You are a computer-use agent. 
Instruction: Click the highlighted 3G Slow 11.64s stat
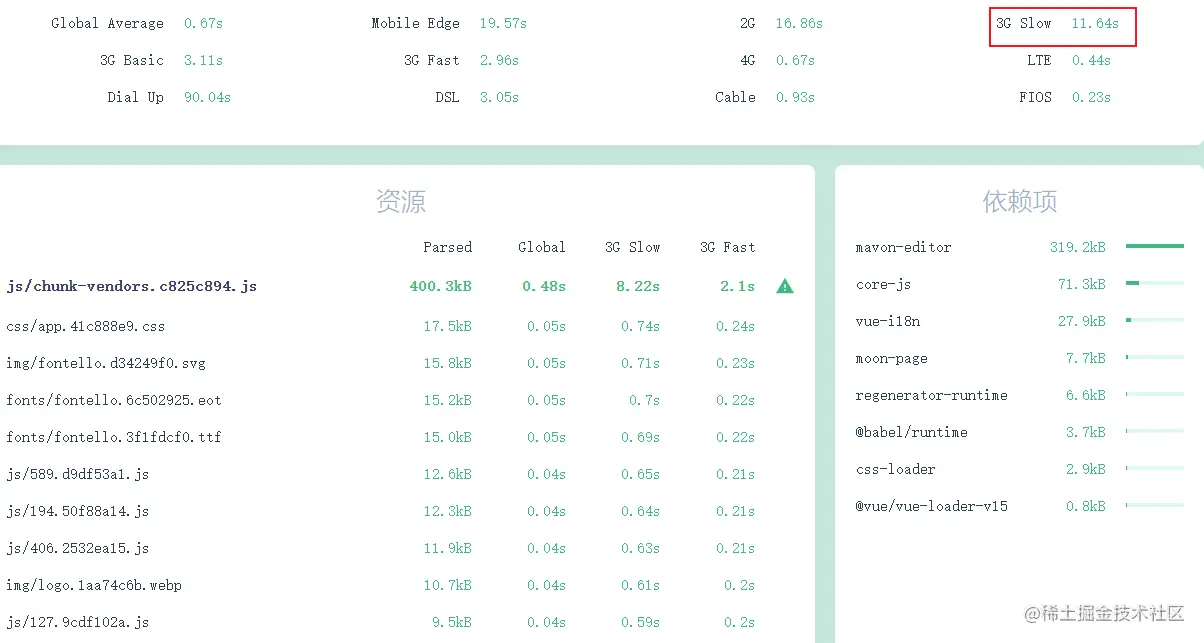[x=1063, y=24]
